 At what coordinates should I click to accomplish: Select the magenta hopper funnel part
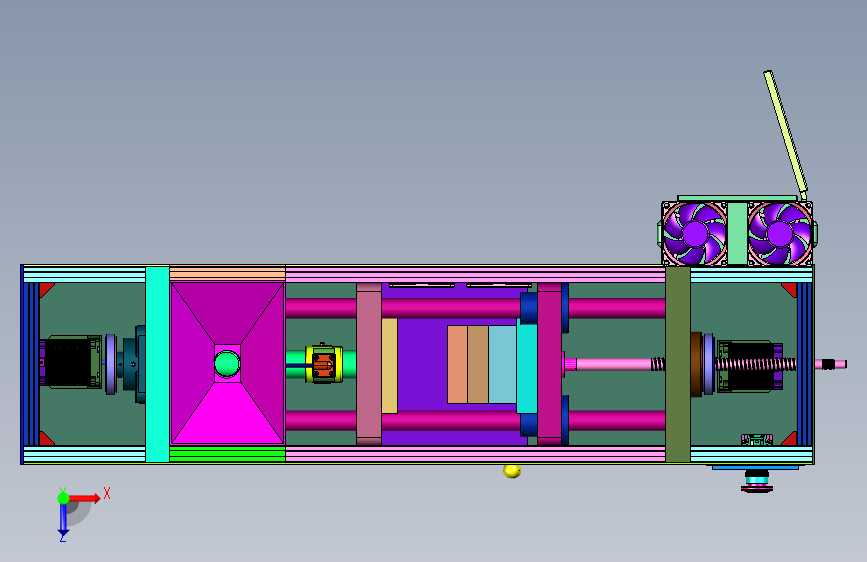227,363
